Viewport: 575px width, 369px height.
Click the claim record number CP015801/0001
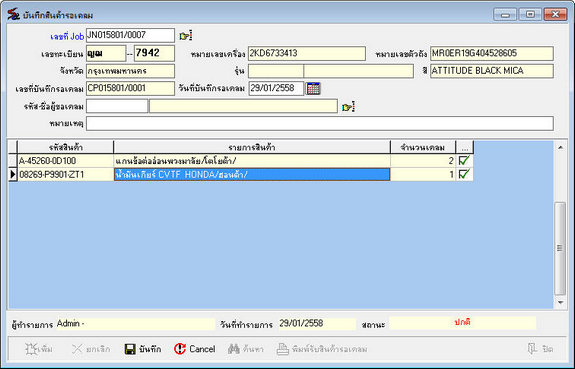pos(130,88)
